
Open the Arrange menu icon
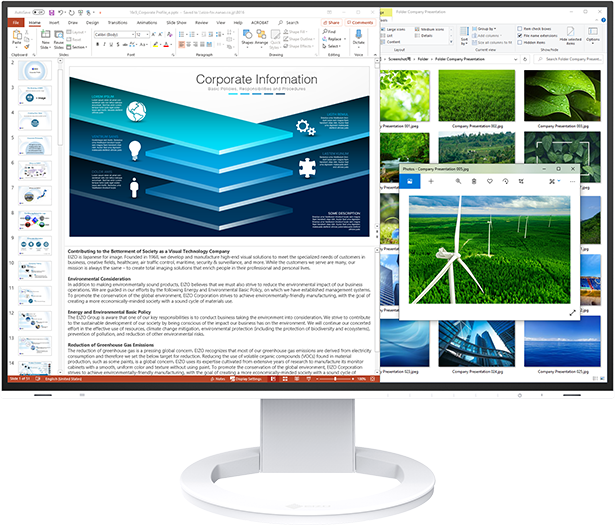[261, 36]
